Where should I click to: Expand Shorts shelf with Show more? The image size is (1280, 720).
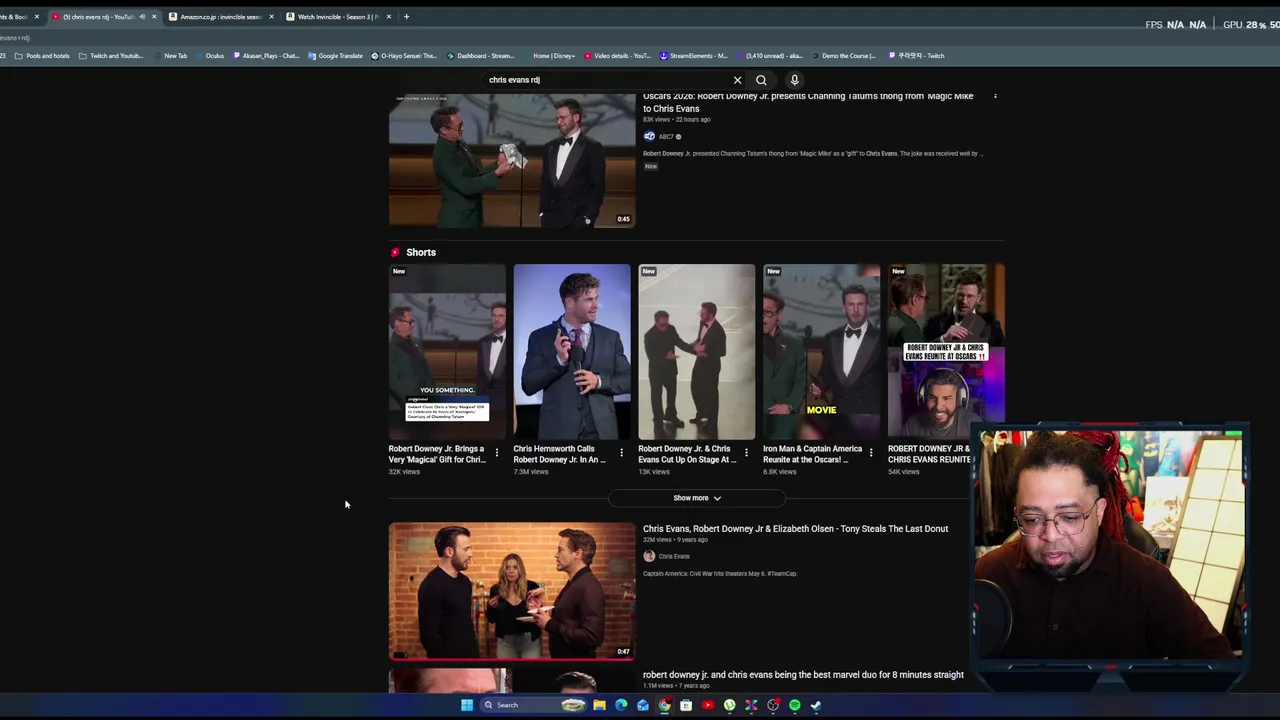pyautogui.click(x=697, y=498)
